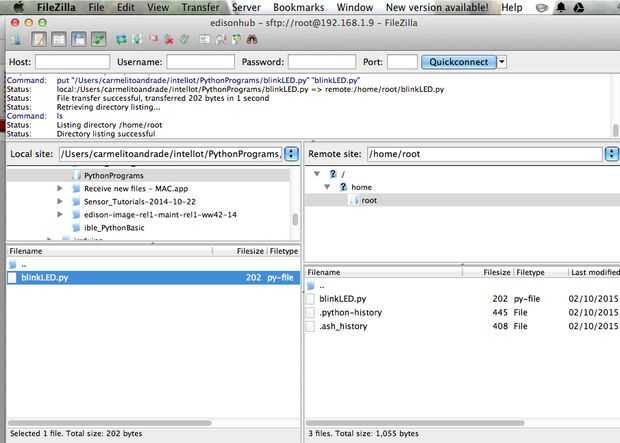This screenshot has height=443, width=620.
Task: Open file search with the binoculars icon
Action: (252, 40)
